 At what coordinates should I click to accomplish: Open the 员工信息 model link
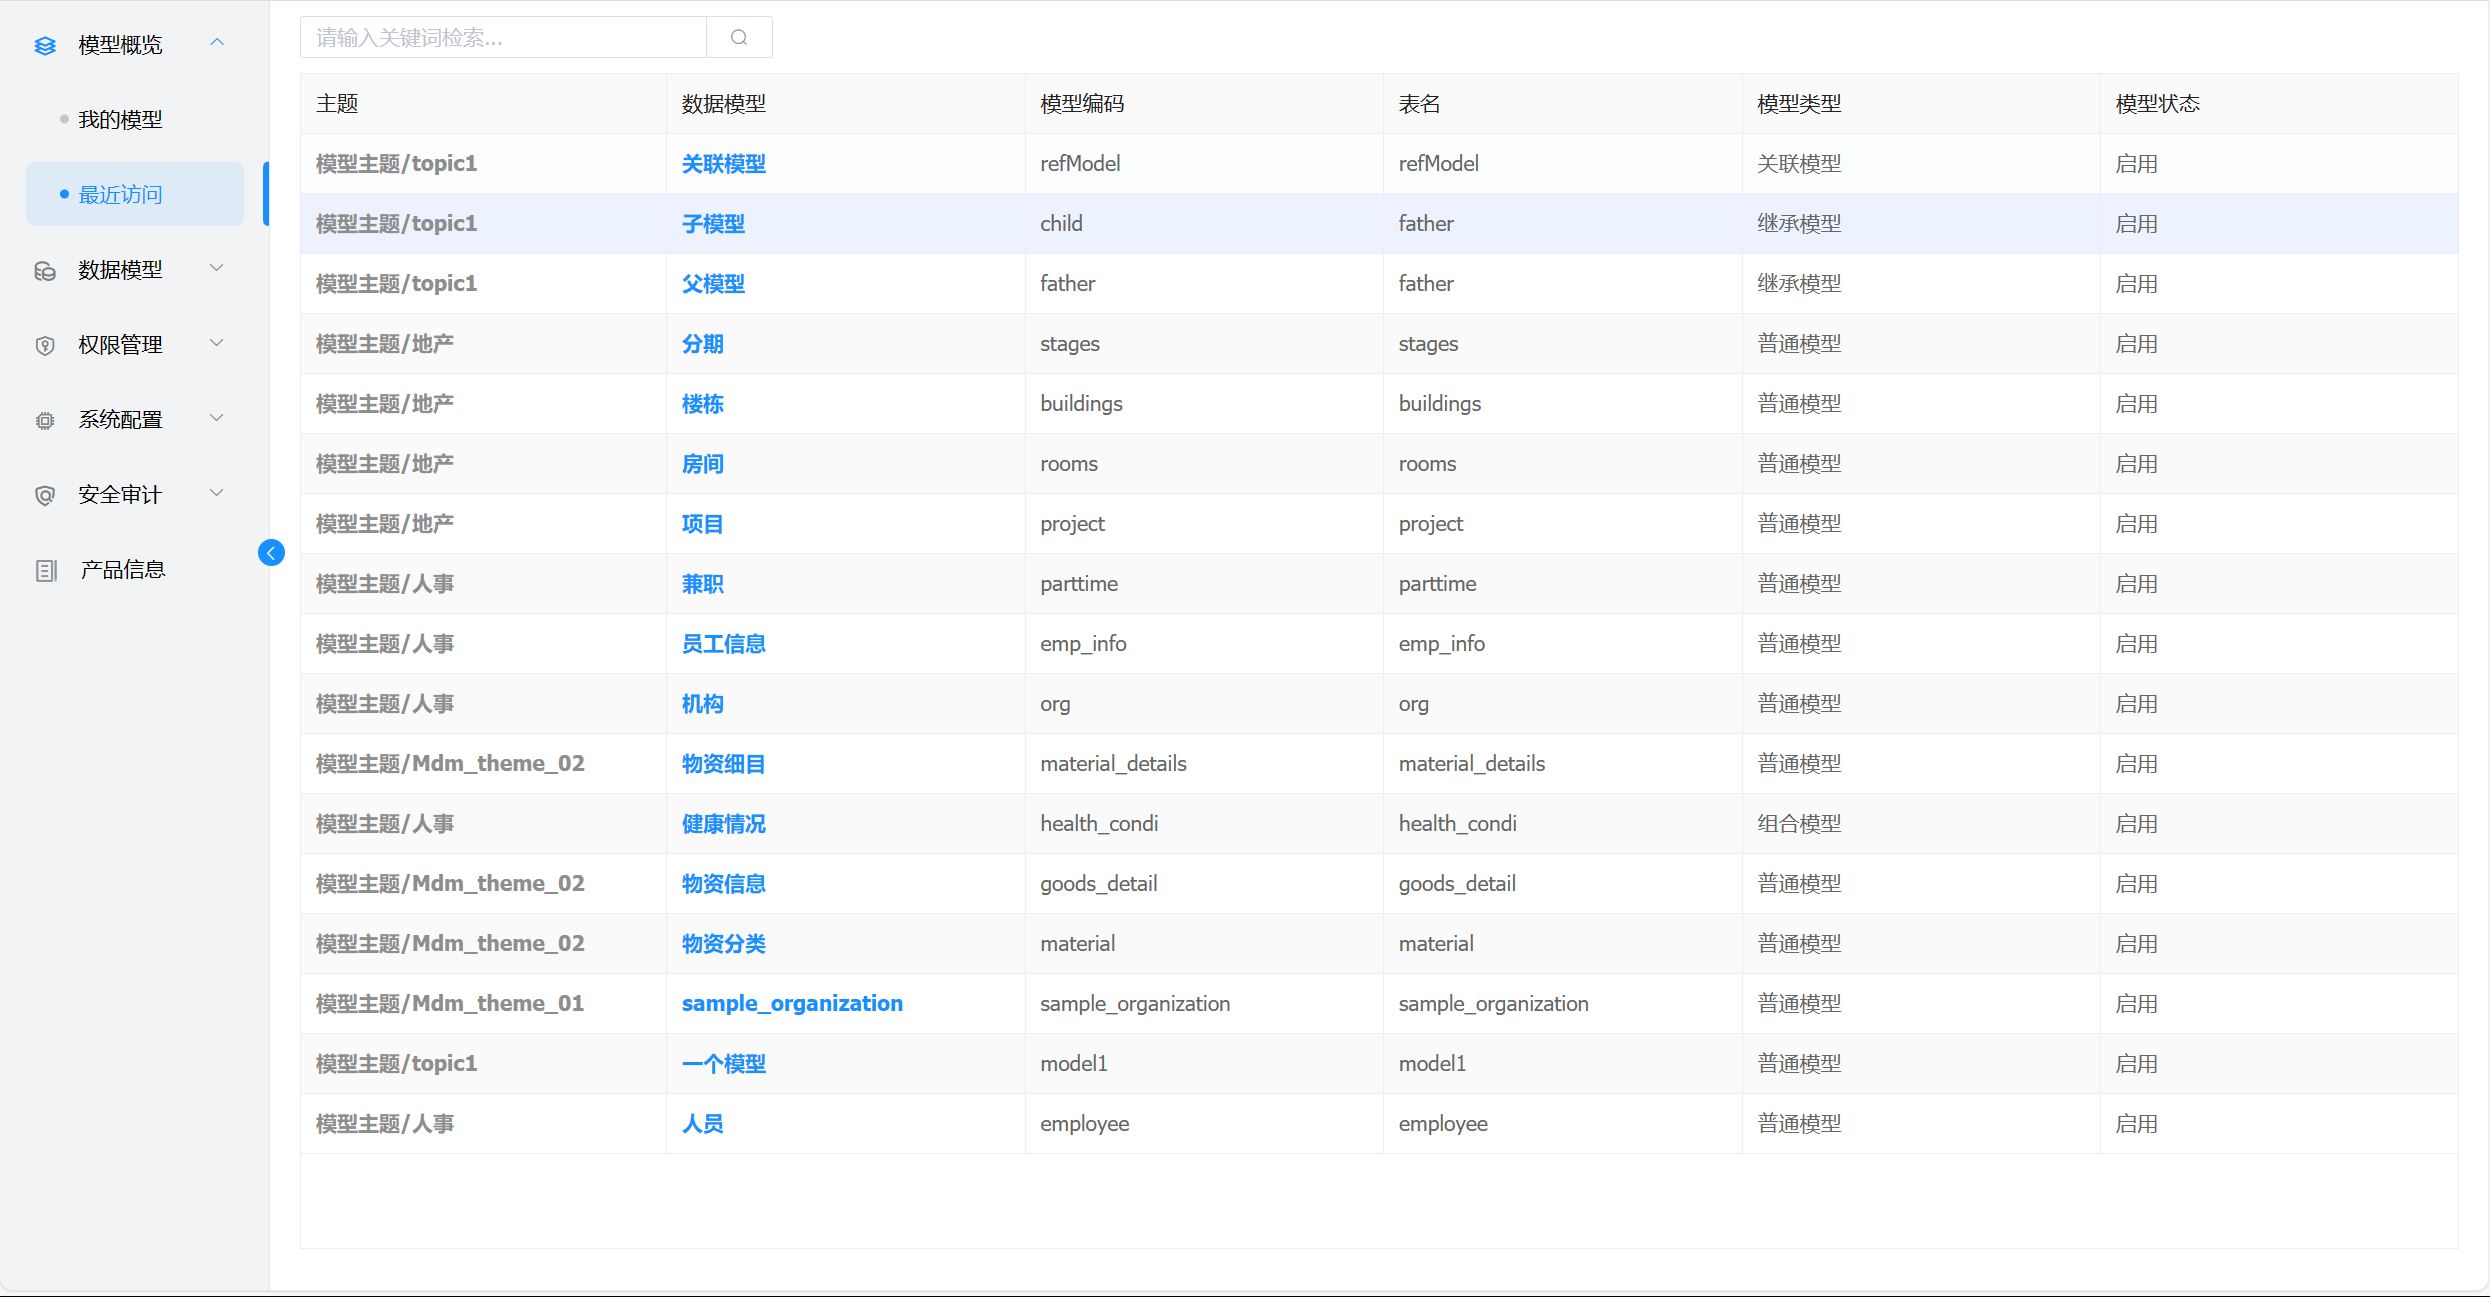click(723, 644)
